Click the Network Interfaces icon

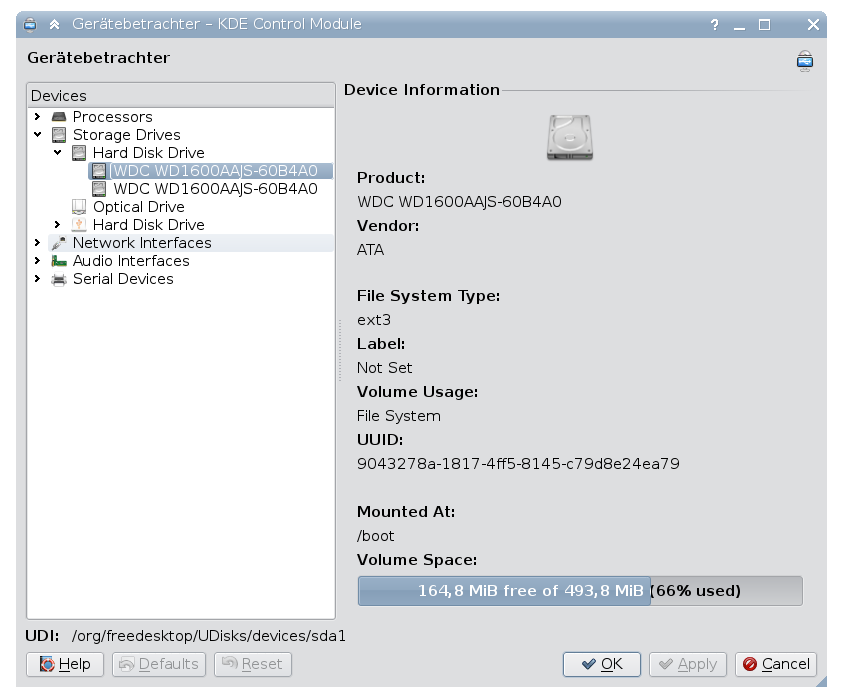tap(59, 243)
